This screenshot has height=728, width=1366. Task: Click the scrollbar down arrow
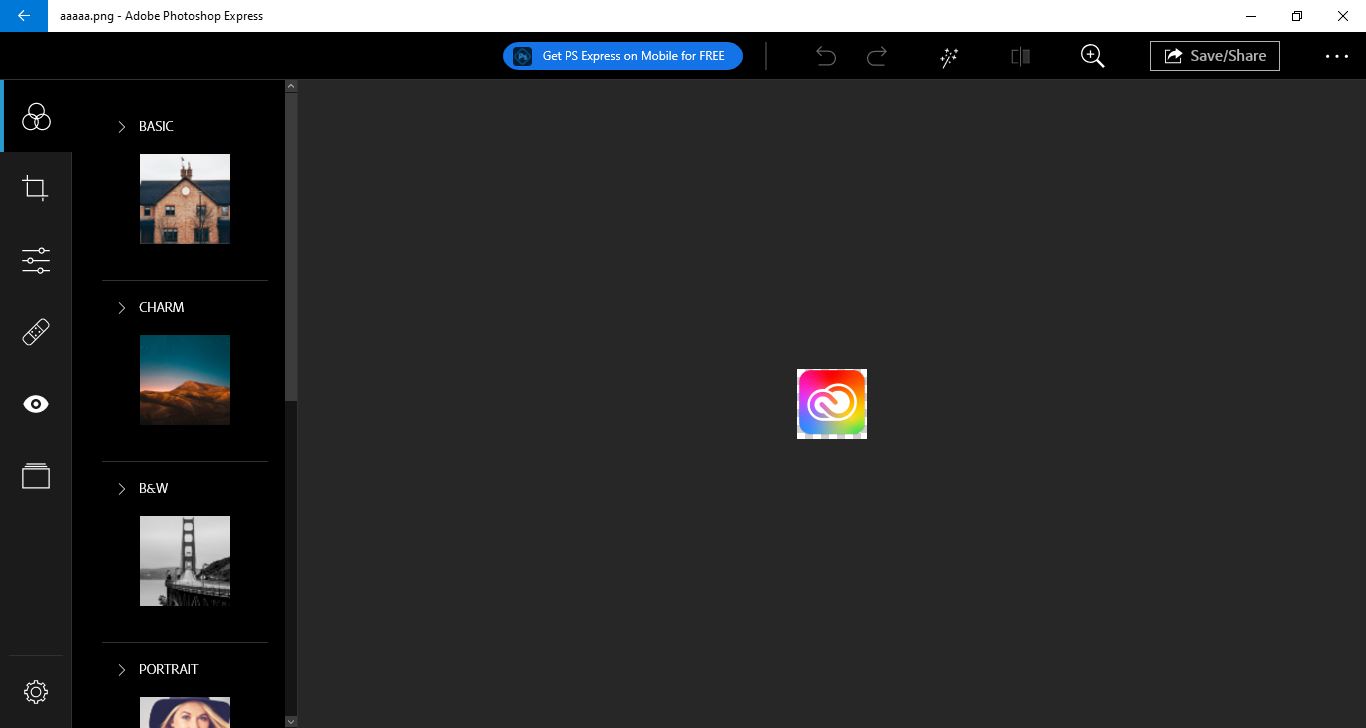[x=291, y=721]
